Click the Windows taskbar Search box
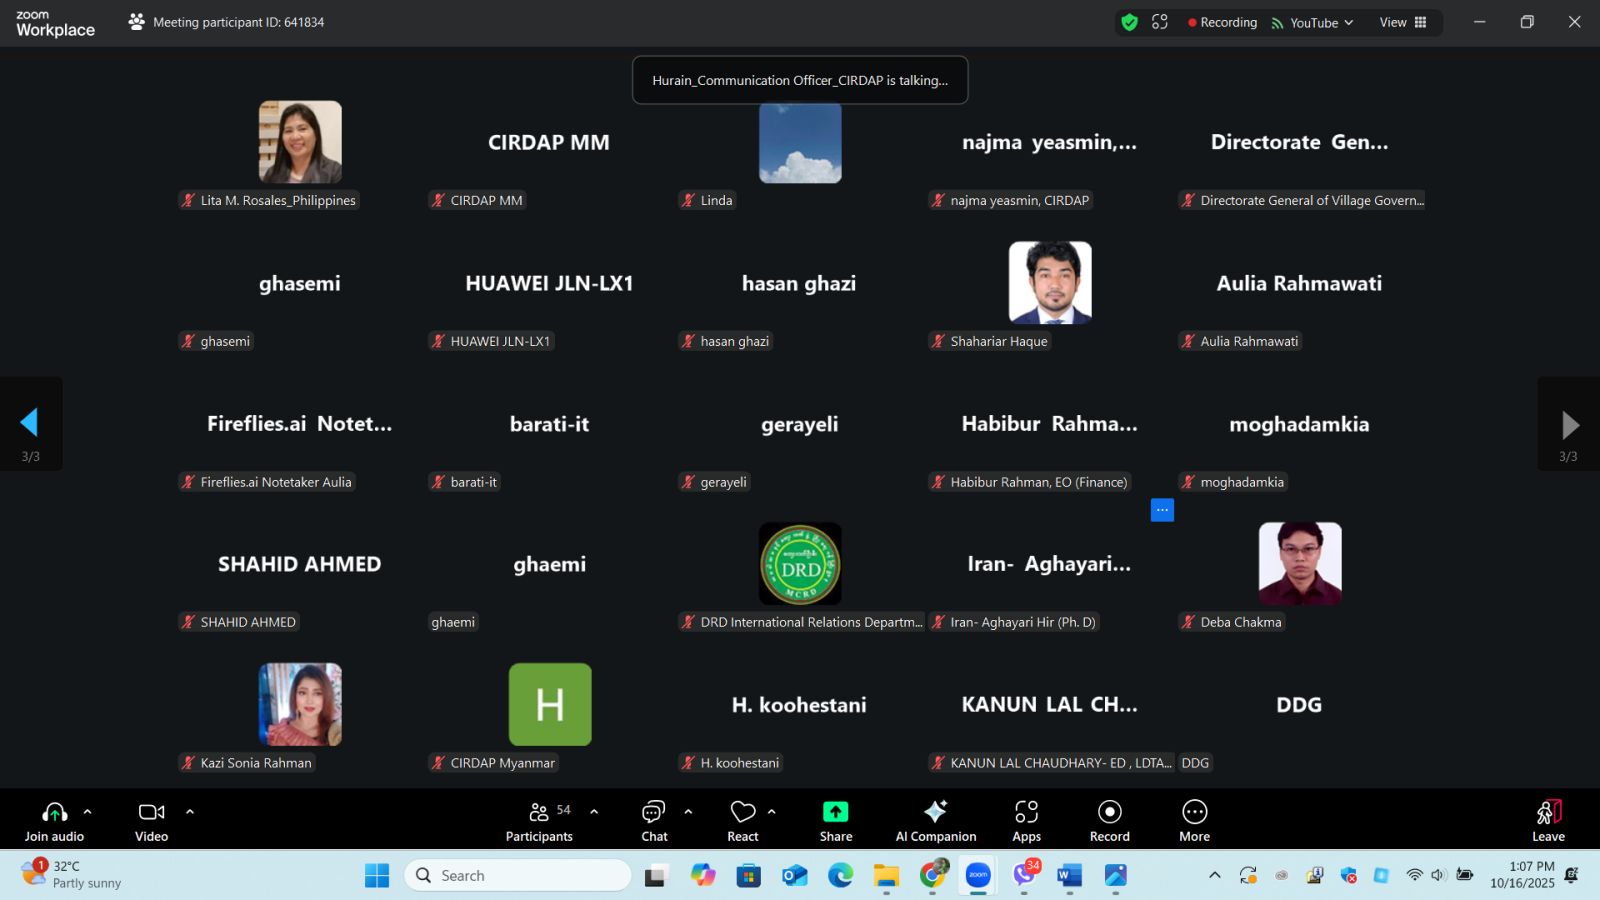Image resolution: width=1600 pixels, height=900 pixels. point(518,875)
